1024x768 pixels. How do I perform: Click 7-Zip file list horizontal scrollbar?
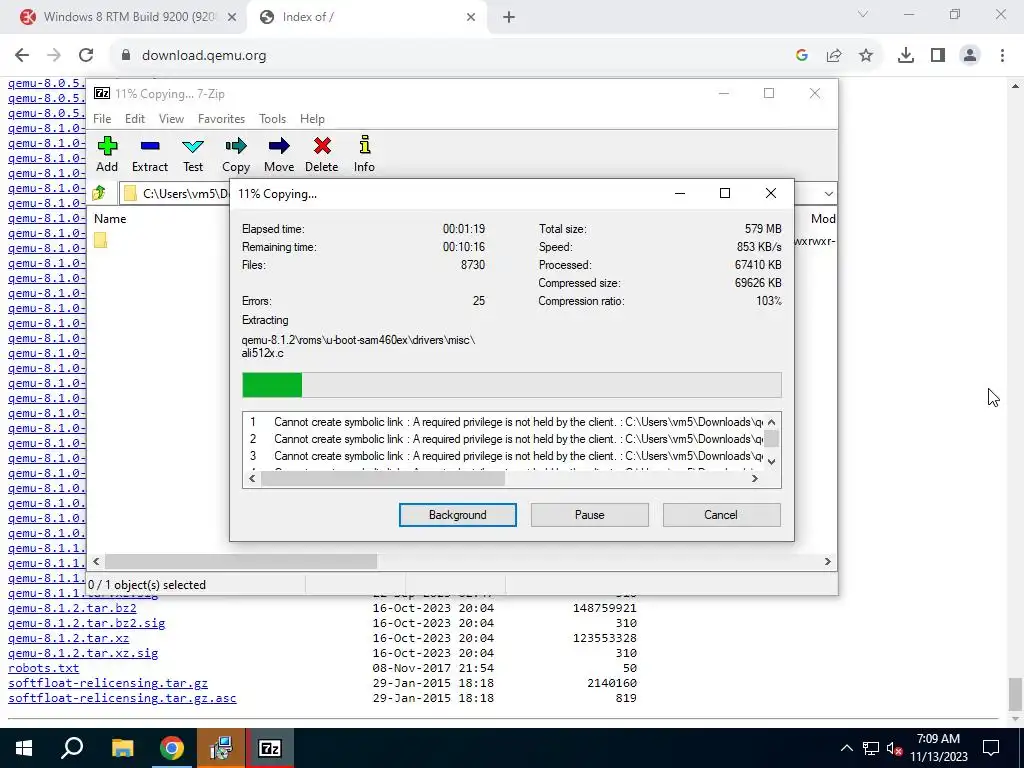(241, 562)
